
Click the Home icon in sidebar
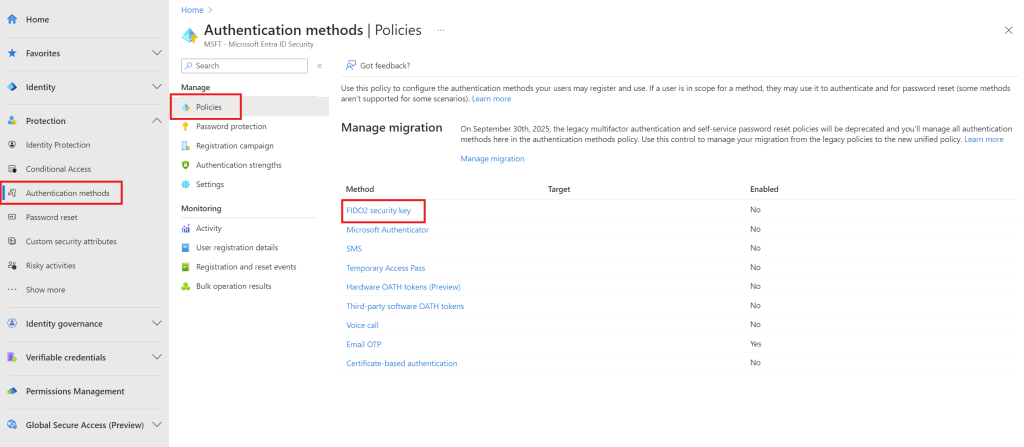tap(12, 19)
